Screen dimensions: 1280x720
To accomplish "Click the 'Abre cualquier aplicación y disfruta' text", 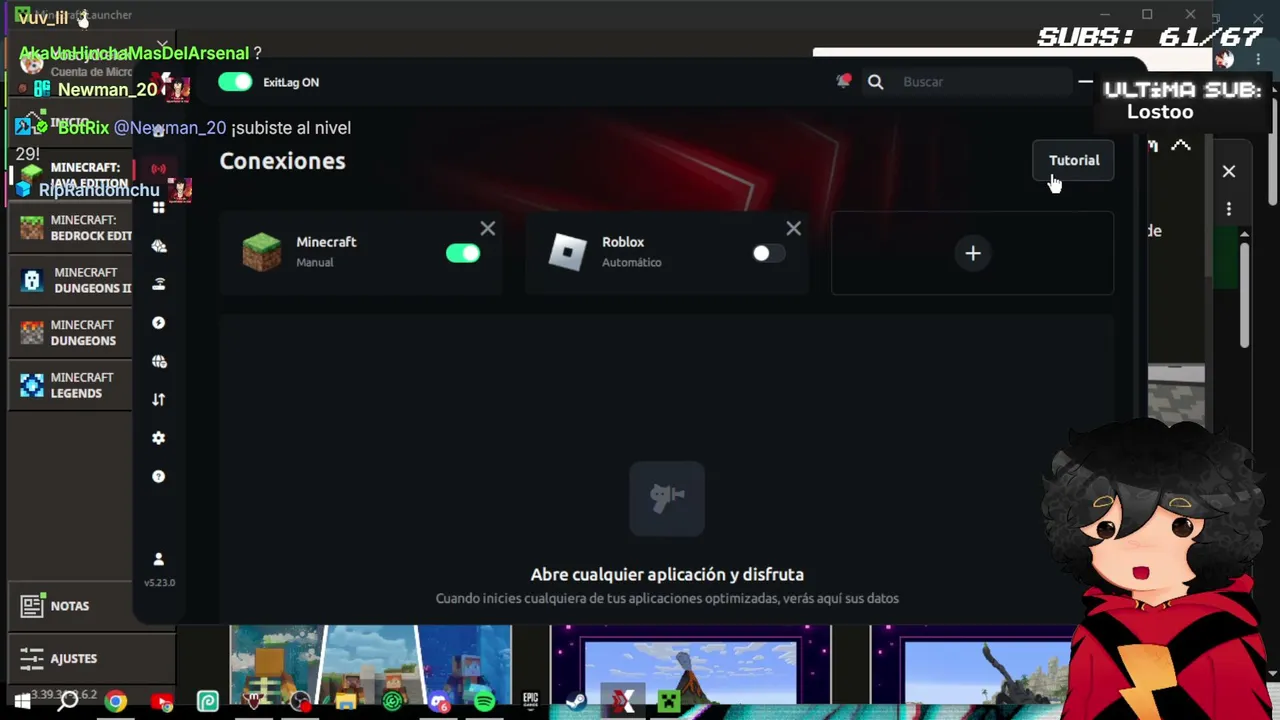I will (667, 575).
